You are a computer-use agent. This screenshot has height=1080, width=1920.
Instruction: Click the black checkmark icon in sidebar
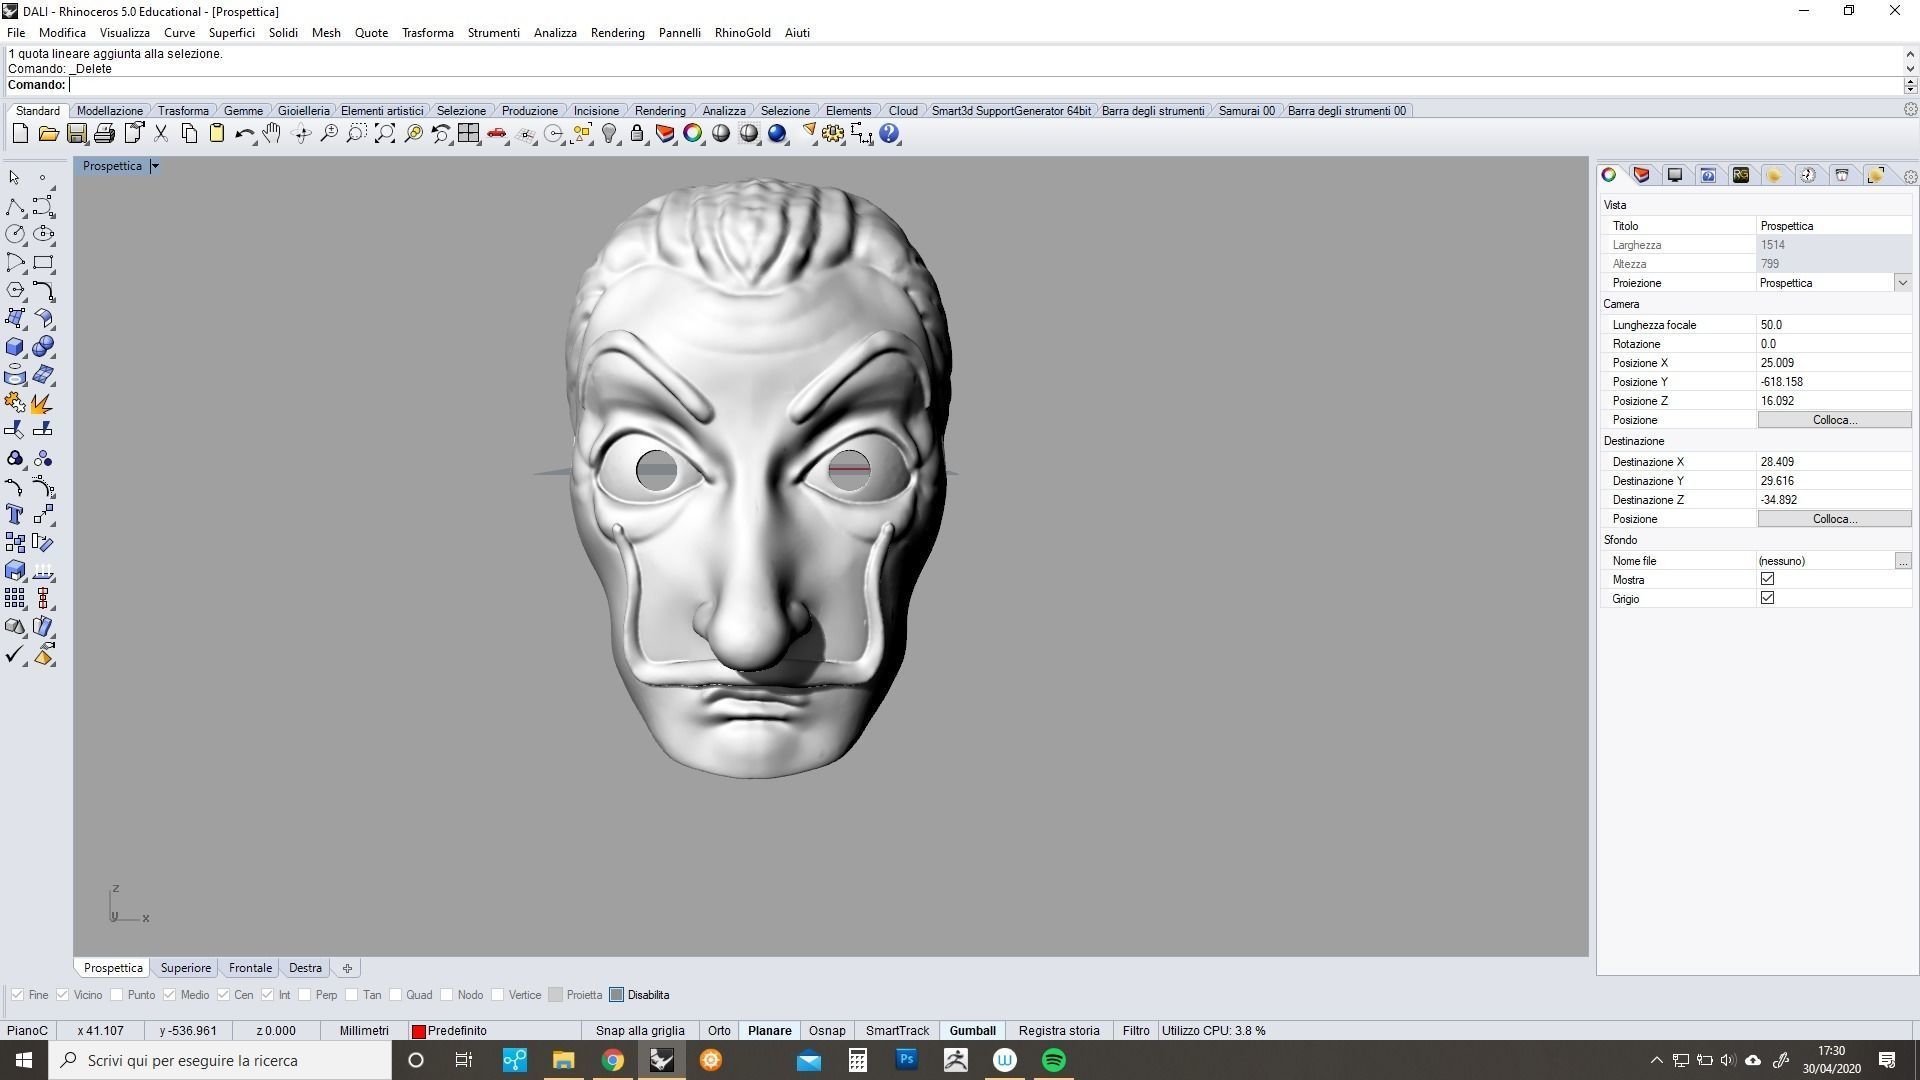click(x=15, y=655)
